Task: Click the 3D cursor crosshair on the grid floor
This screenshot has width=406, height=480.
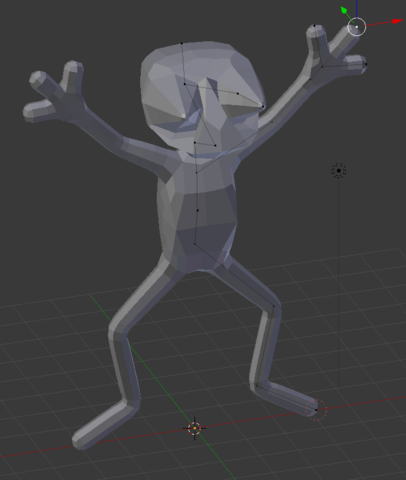Action: coord(195,428)
